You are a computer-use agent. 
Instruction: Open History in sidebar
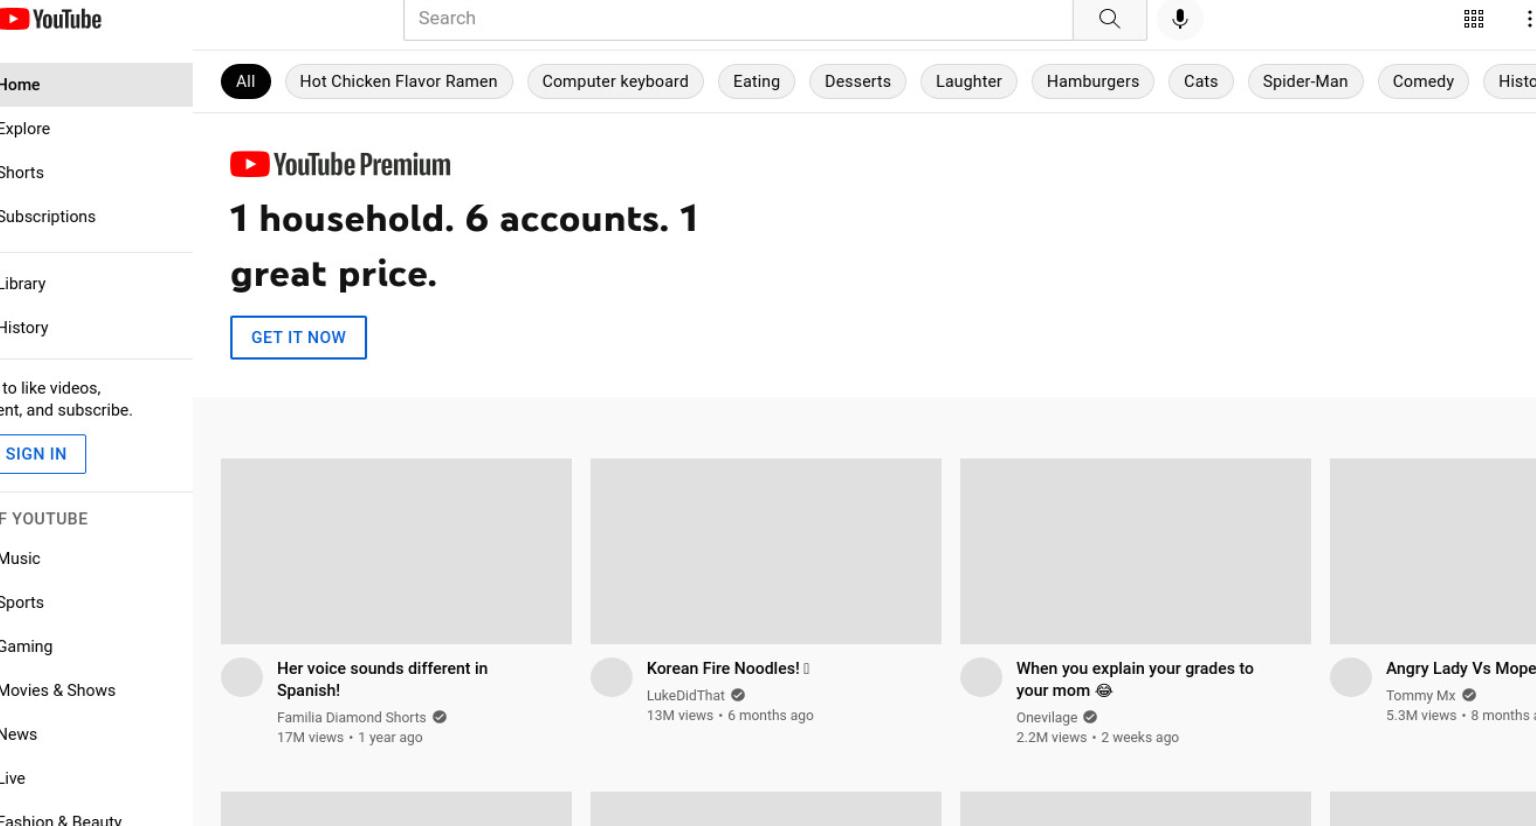click(x=96, y=328)
